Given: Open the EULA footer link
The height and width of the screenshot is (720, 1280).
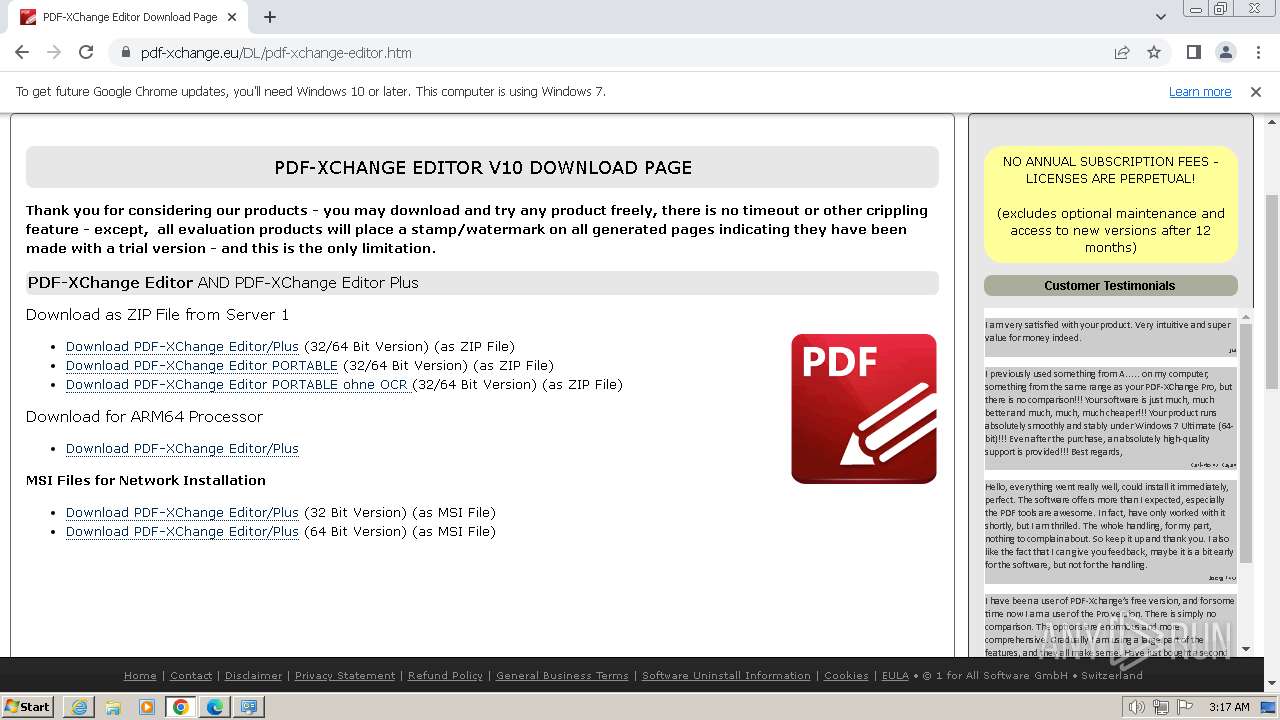Looking at the screenshot, I should [895, 675].
